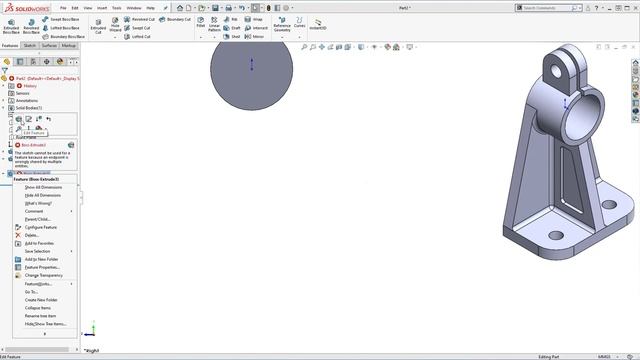The width and height of the screenshot is (640, 360).
Task: Click the Zoom to Fit view icon
Action: (x=304, y=47)
